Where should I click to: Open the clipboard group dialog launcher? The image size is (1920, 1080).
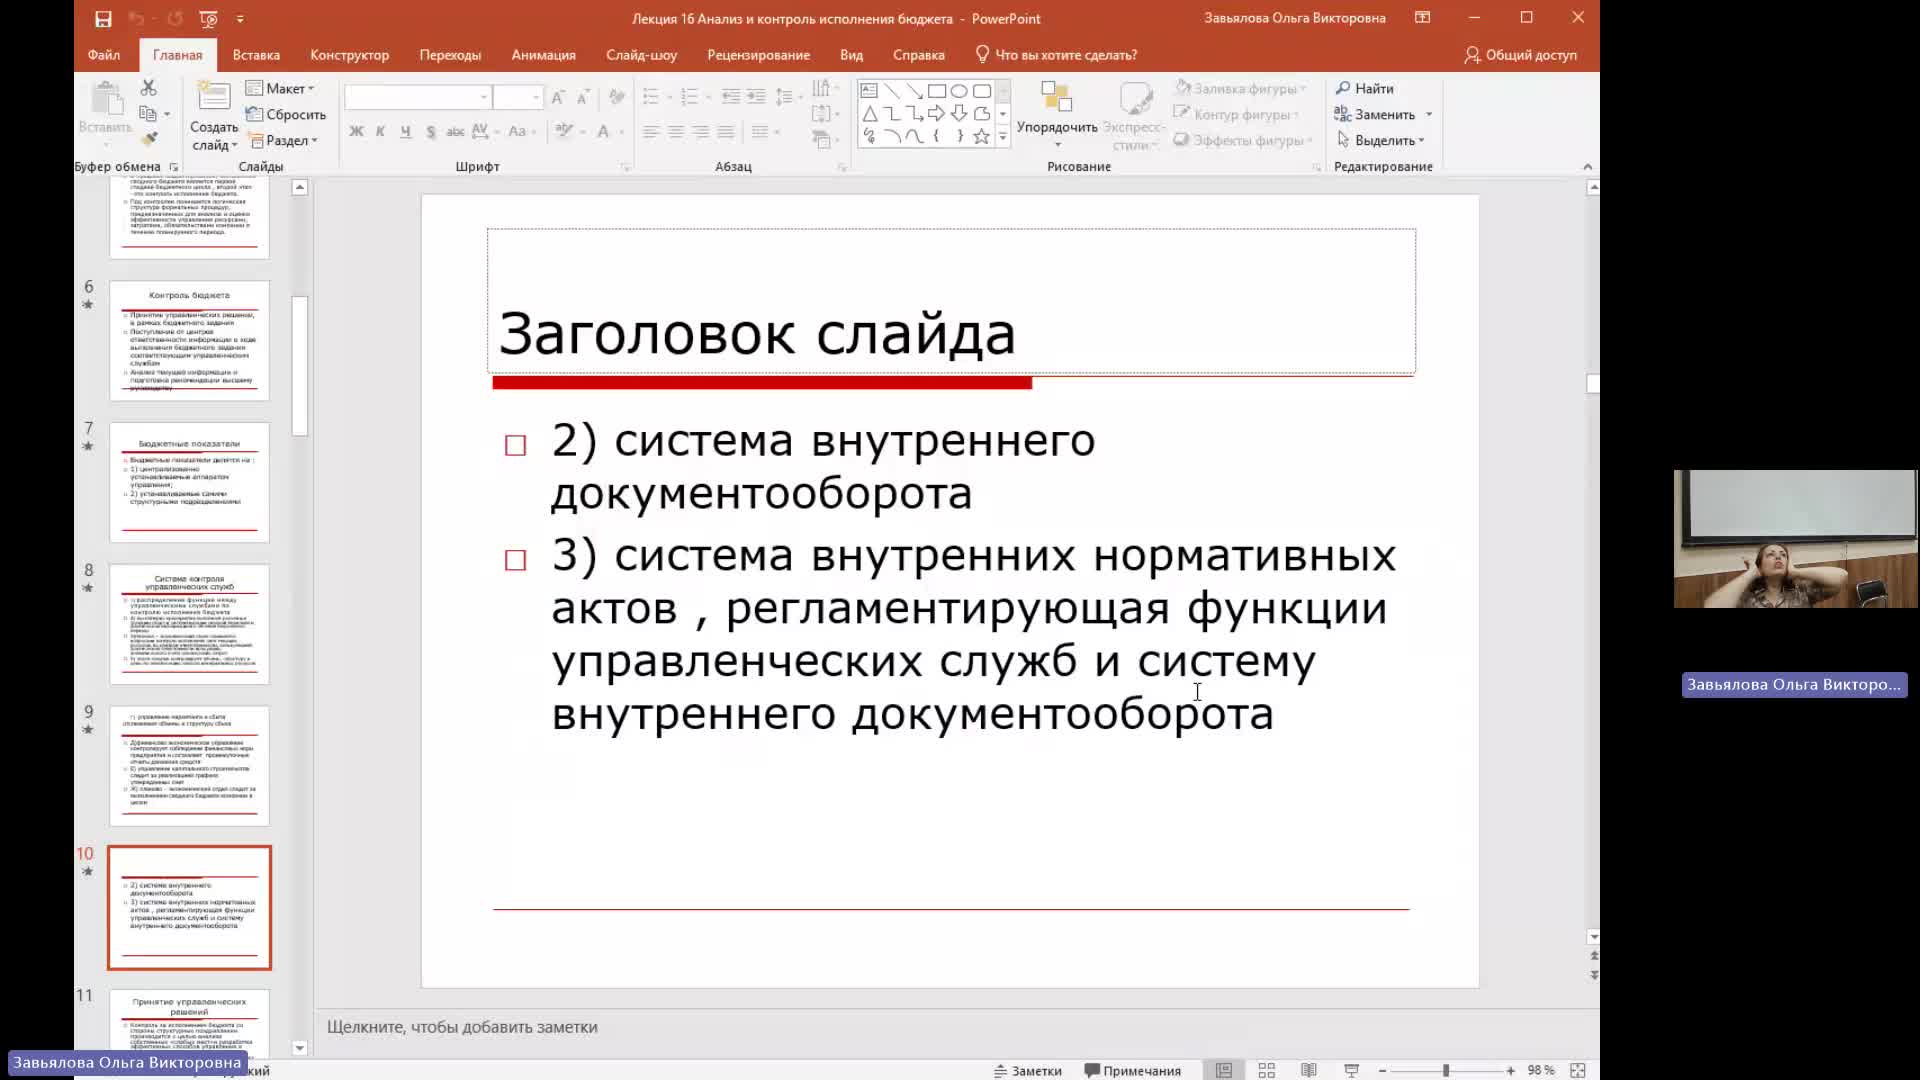(173, 167)
